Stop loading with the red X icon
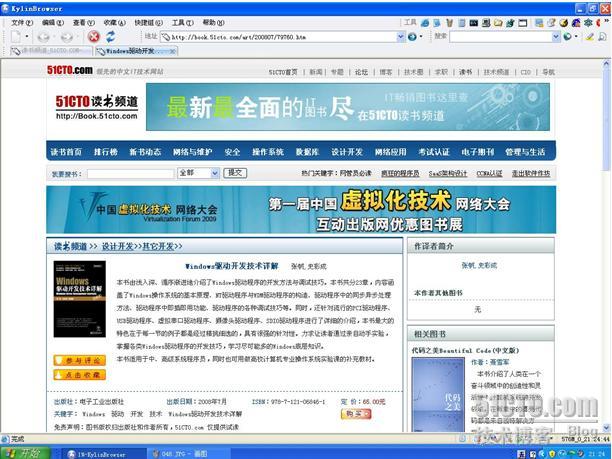This screenshot has width=612, height=459. point(94,37)
